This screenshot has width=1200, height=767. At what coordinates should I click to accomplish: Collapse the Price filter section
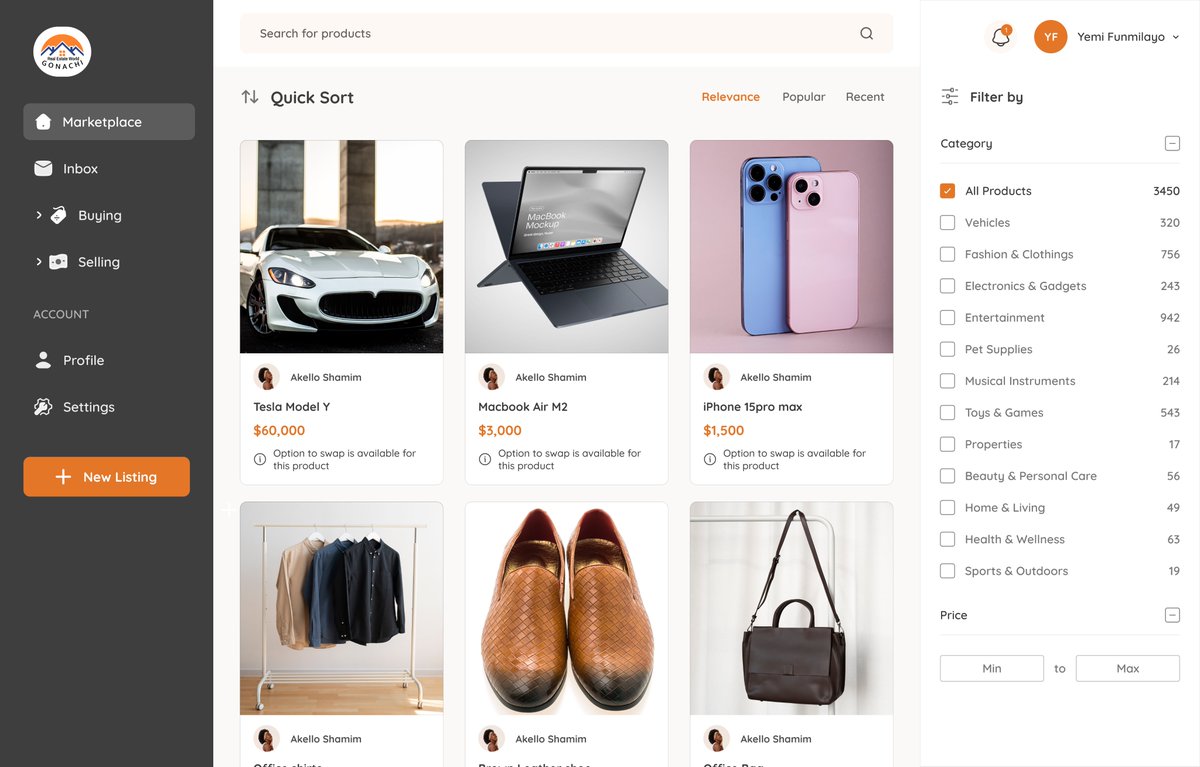(x=1172, y=615)
